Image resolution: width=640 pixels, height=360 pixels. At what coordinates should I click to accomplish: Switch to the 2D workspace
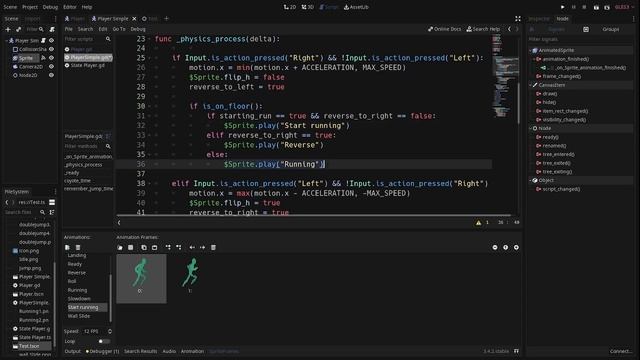tap(290, 7)
